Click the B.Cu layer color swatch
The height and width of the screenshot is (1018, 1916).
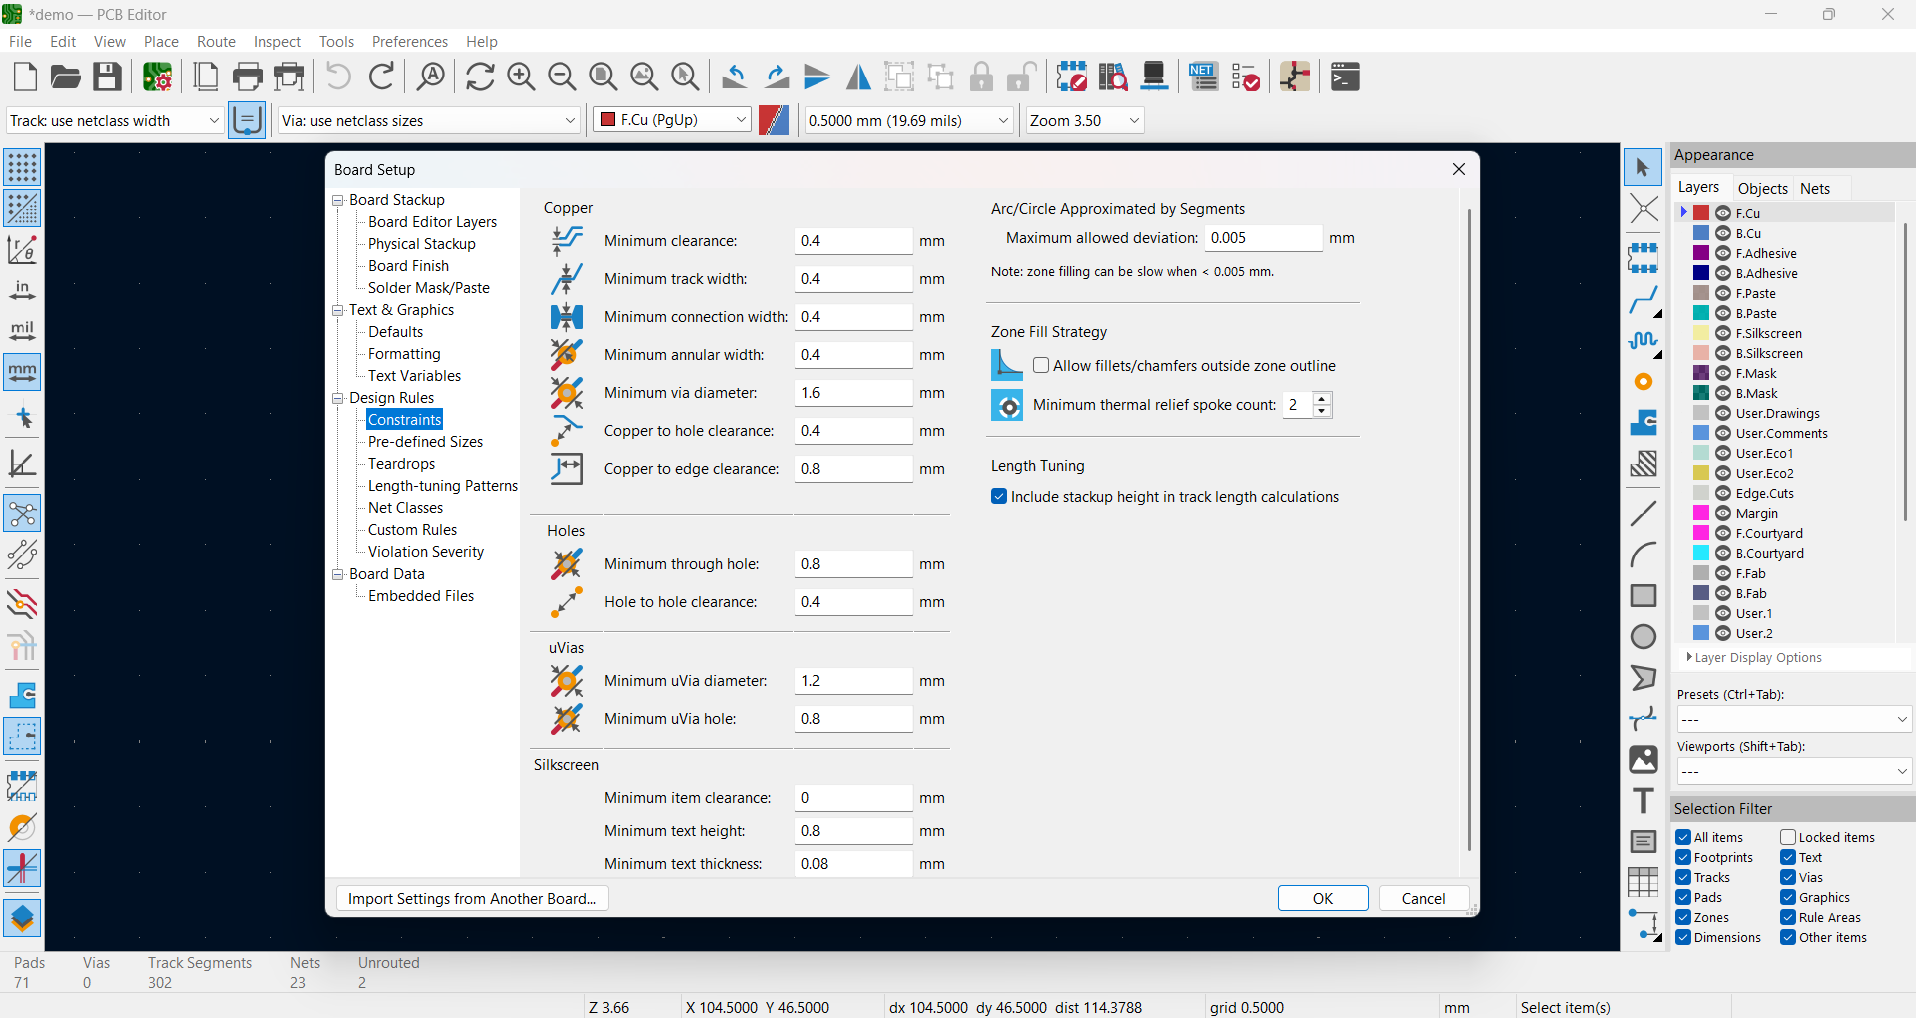coord(1701,233)
